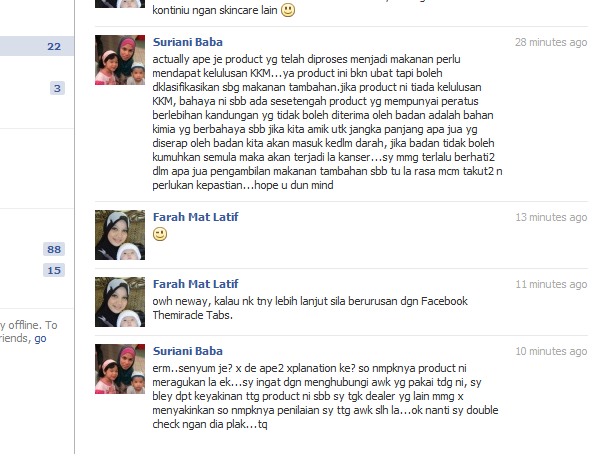The width and height of the screenshot is (602, 454).
Task: Open Suriani Baba's avatar on the 28-minute comment
Action: pyautogui.click(x=120, y=60)
